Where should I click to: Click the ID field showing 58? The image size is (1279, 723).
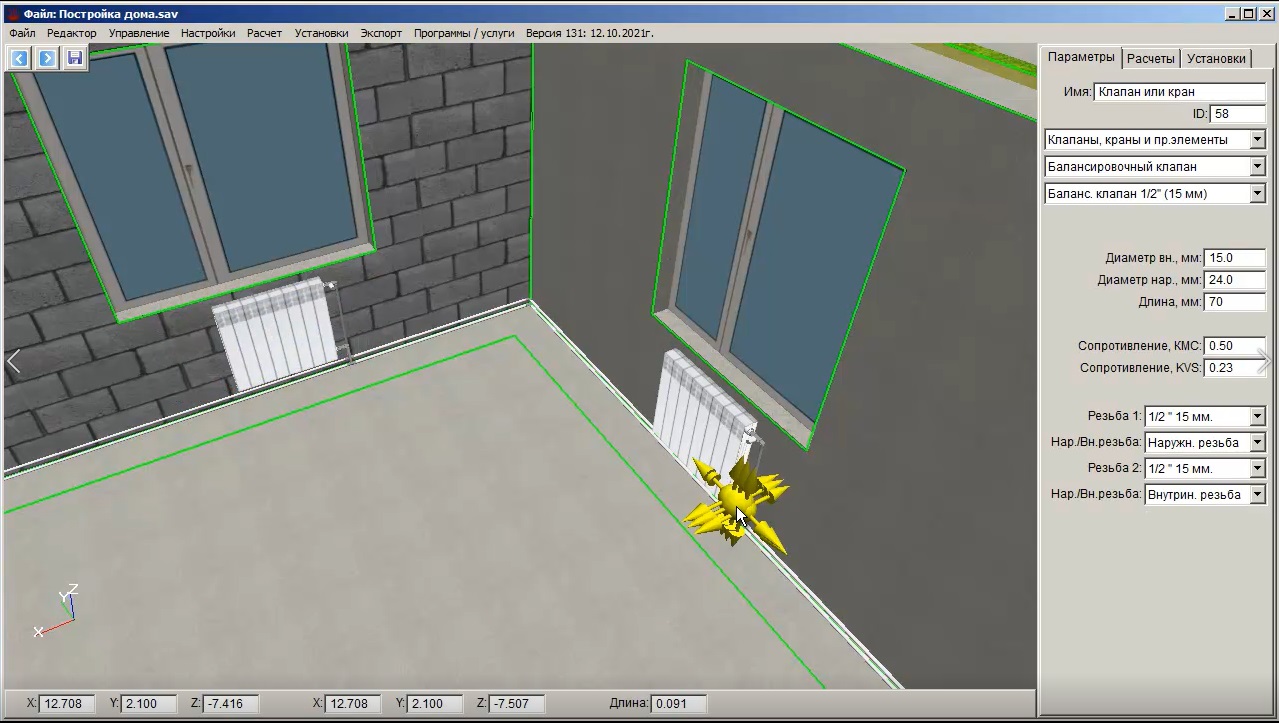[x=1238, y=114]
